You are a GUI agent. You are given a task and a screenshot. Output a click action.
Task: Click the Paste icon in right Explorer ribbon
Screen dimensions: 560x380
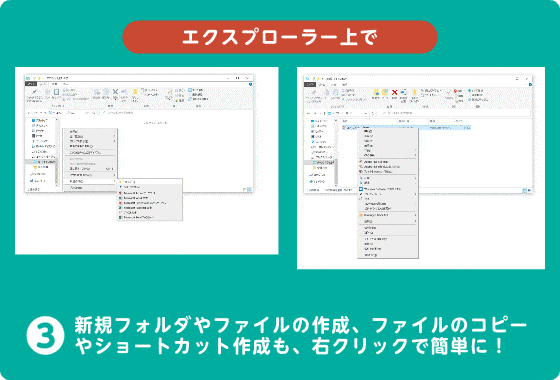(x=336, y=92)
